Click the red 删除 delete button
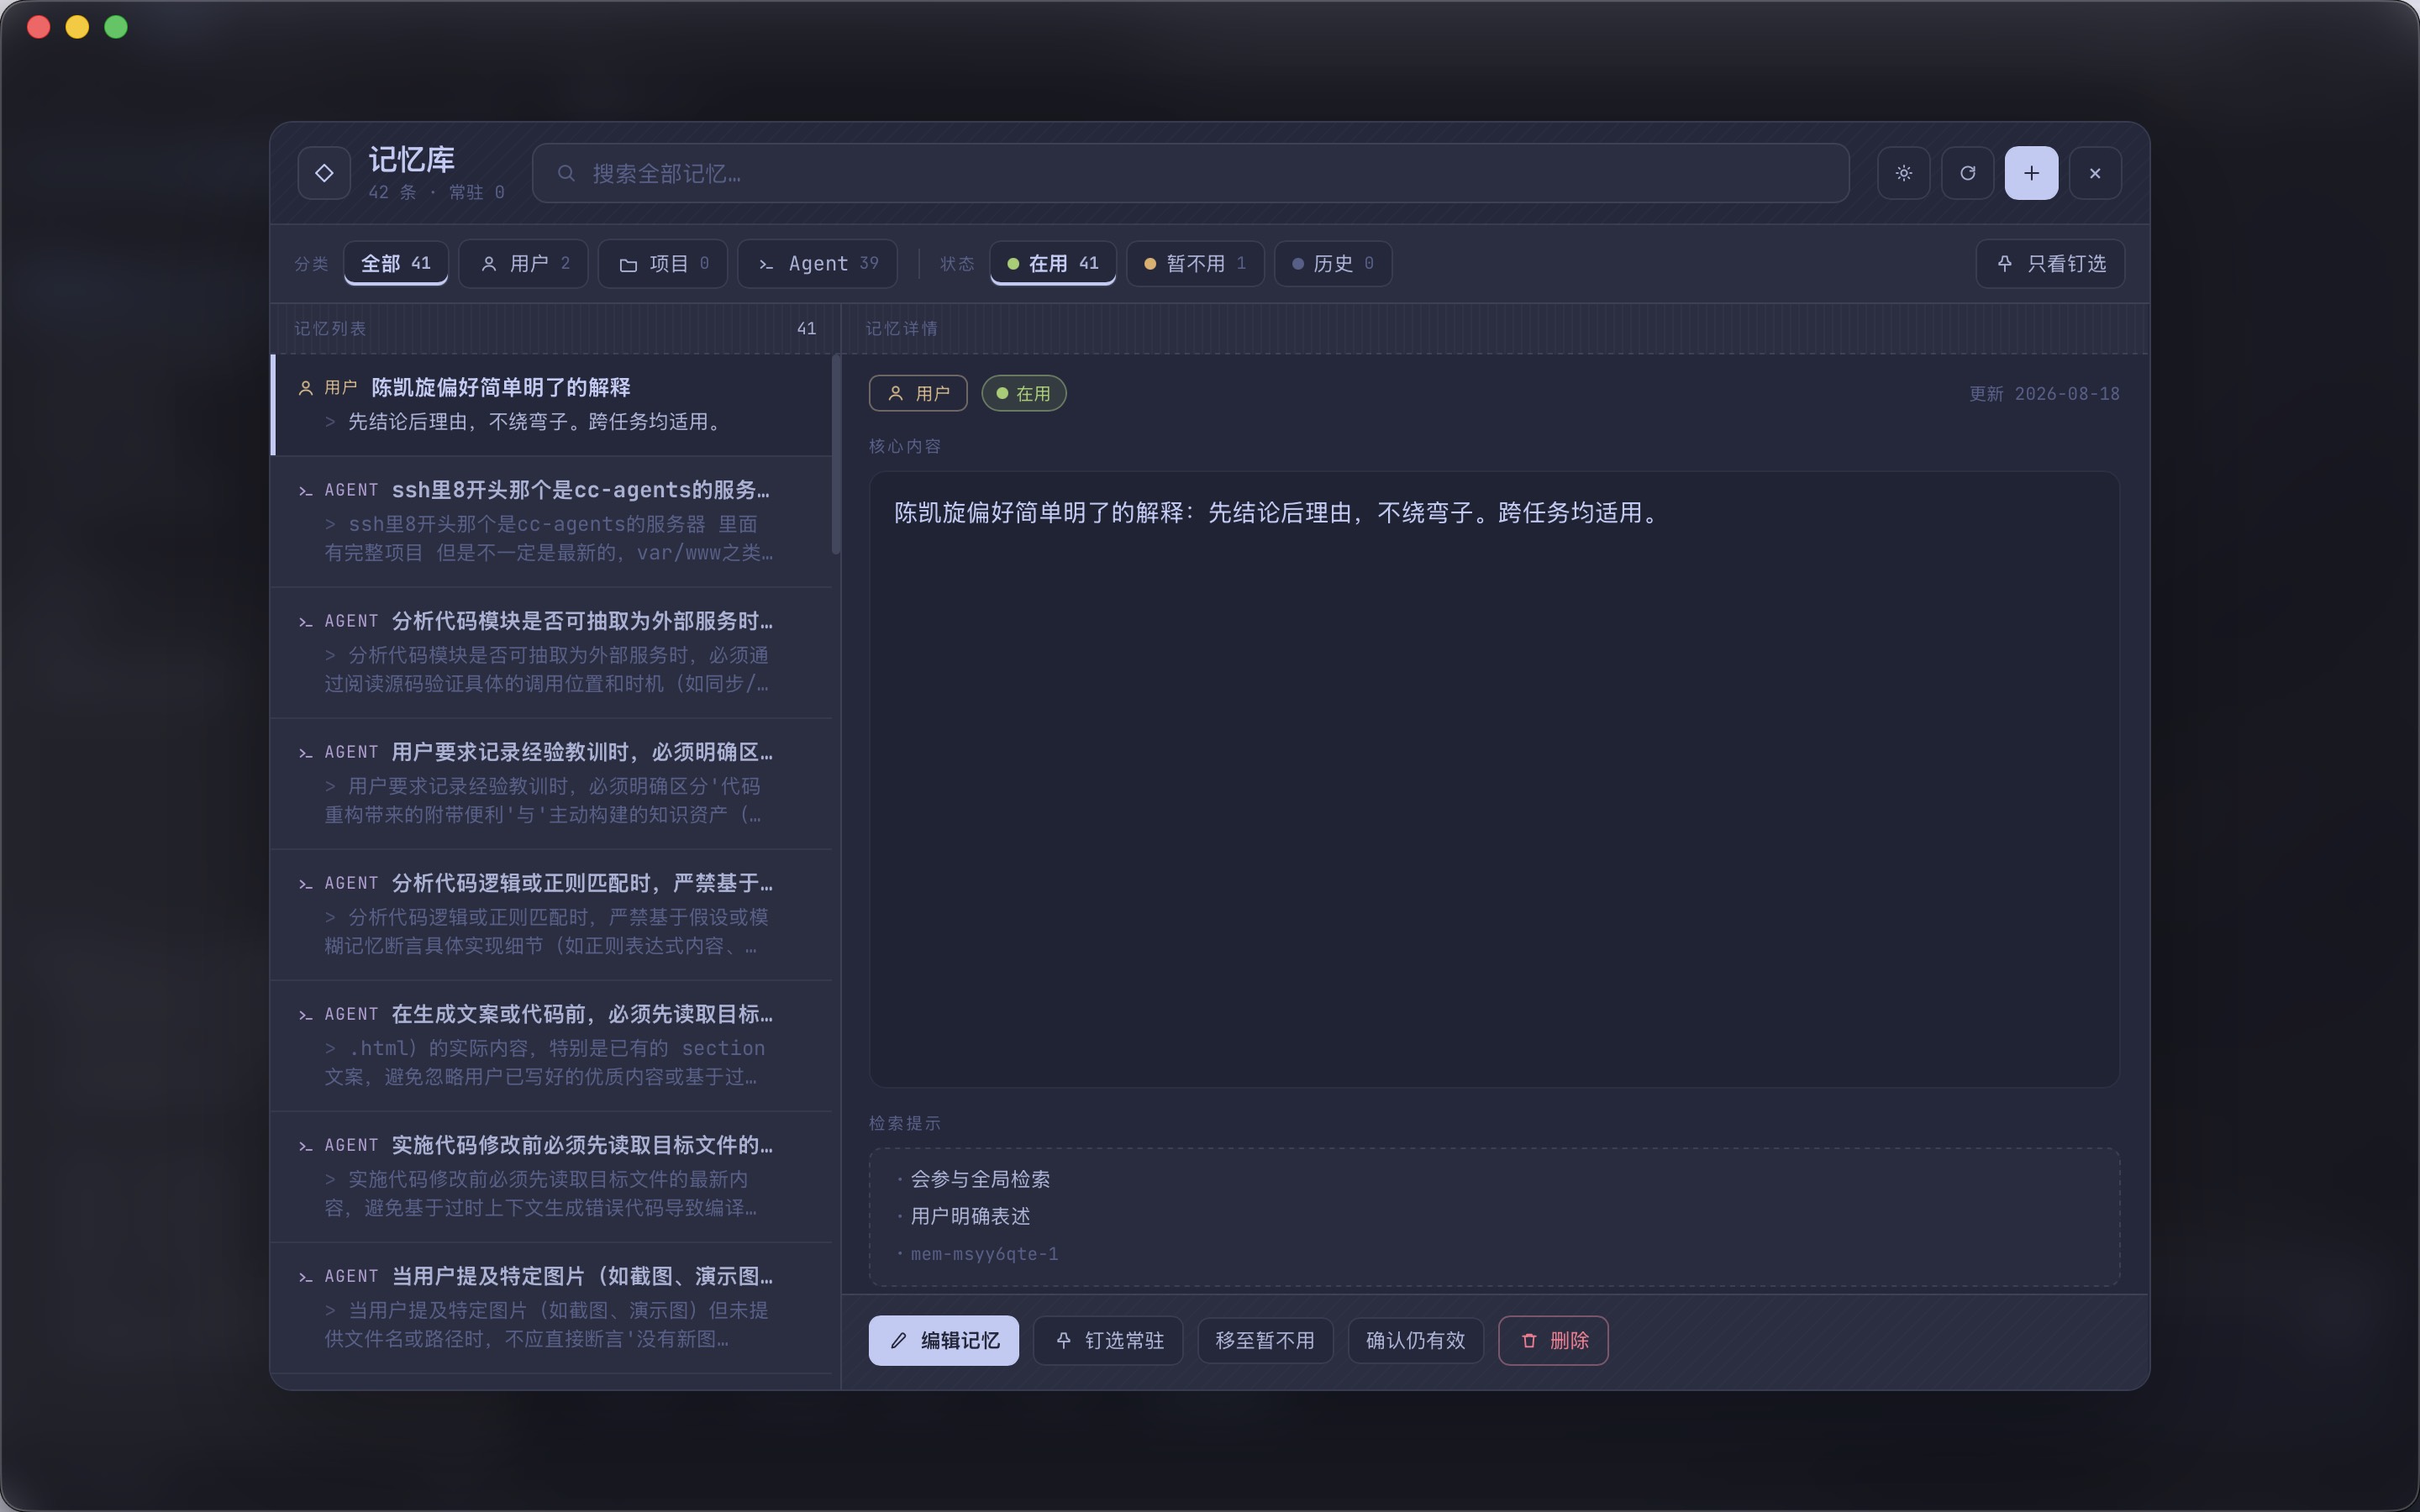Image resolution: width=2420 pixels, height=1512 pixels. click(x=1553, y=1340)
